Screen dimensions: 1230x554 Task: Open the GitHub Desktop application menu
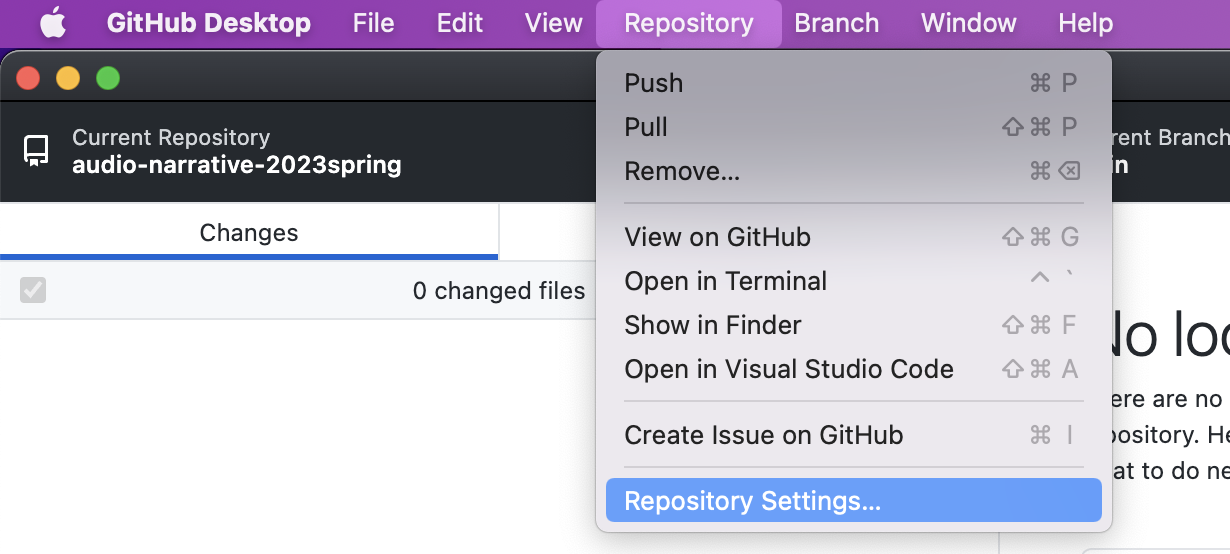point(208,23)
